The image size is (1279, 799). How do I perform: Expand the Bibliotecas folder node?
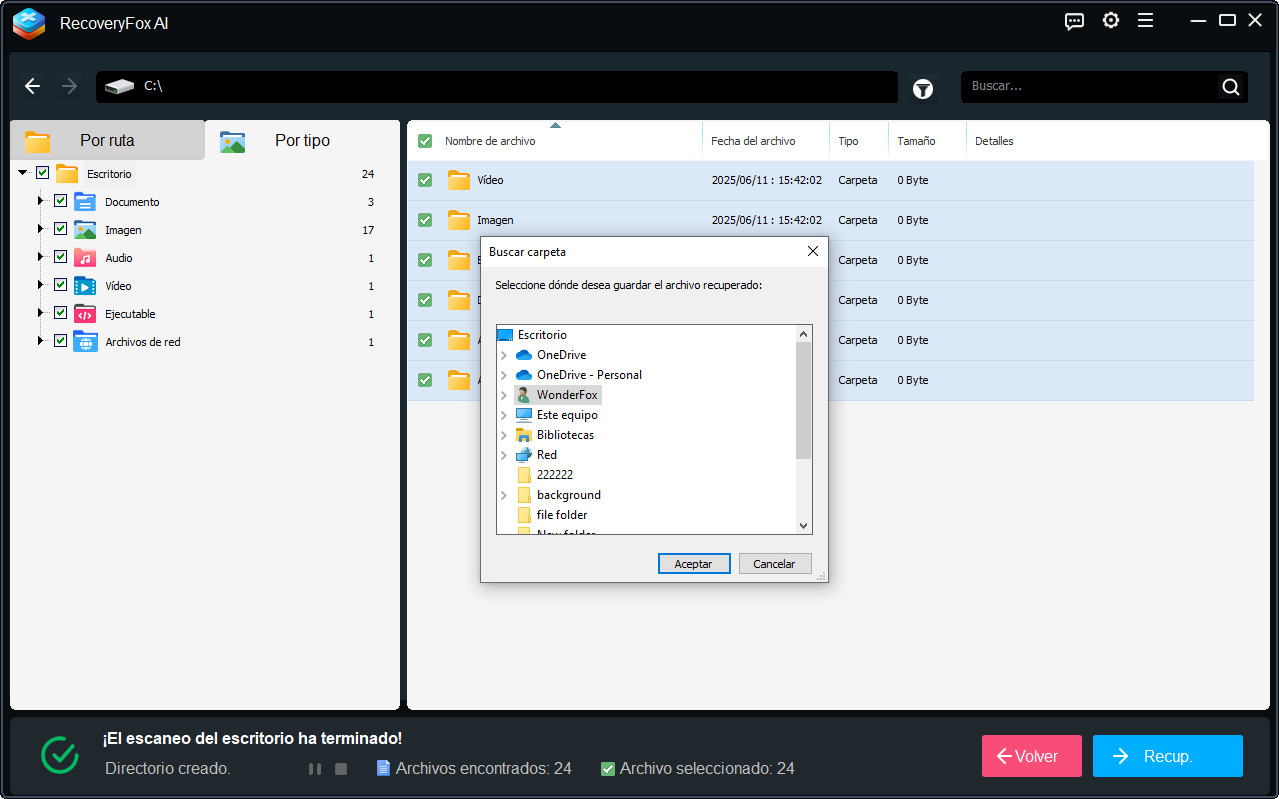(503, 435)
